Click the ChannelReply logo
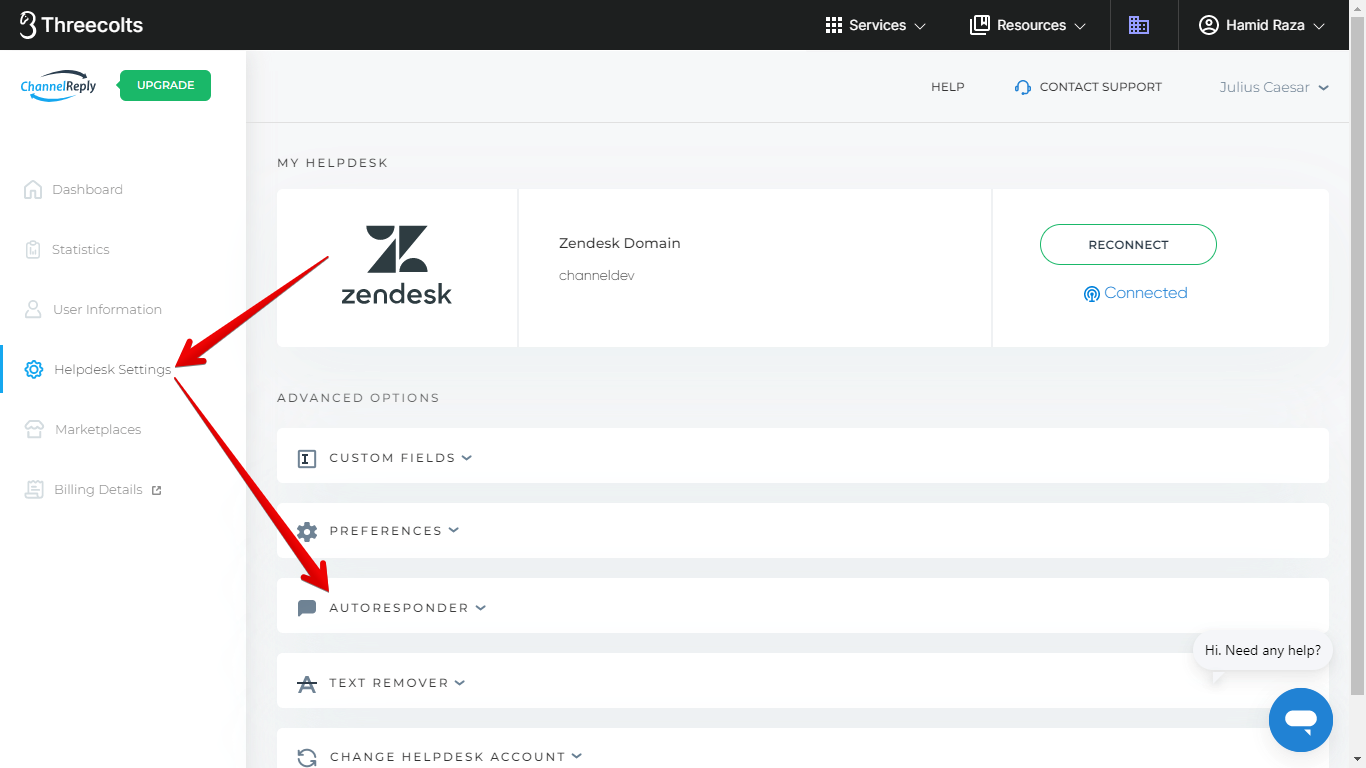This screenshot has height=768, width=1366. point(59,86)
